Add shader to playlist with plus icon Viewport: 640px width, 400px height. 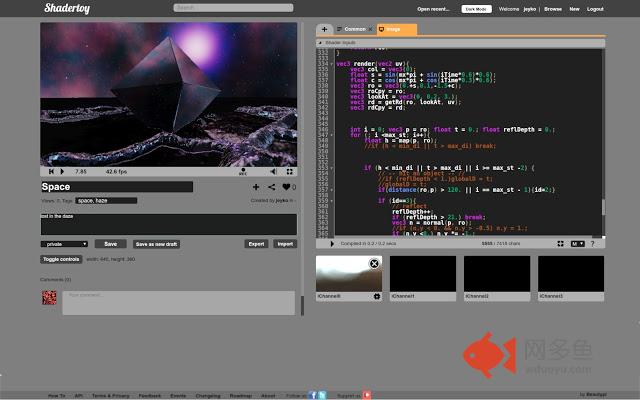(x=256, y=187)
